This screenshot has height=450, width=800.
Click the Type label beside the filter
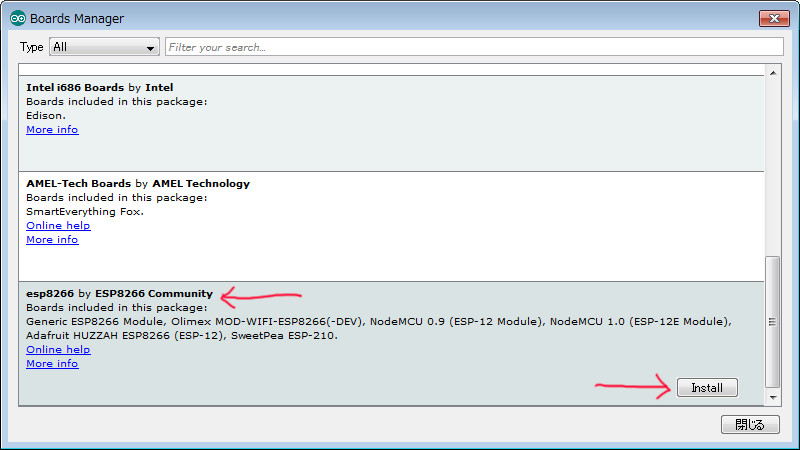(x=32, y=47)
